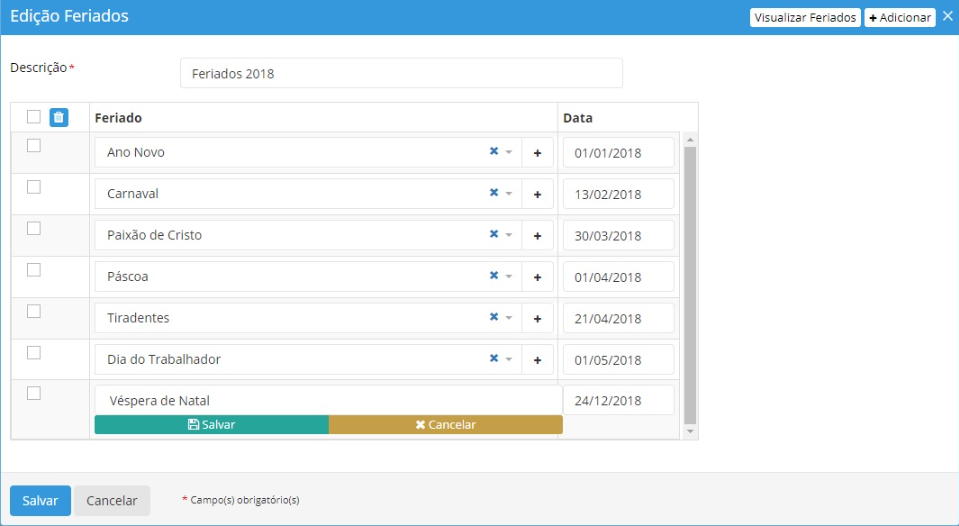Clear the Paixão de Cristo selection

pyautogui.click(x=493, y=235)
